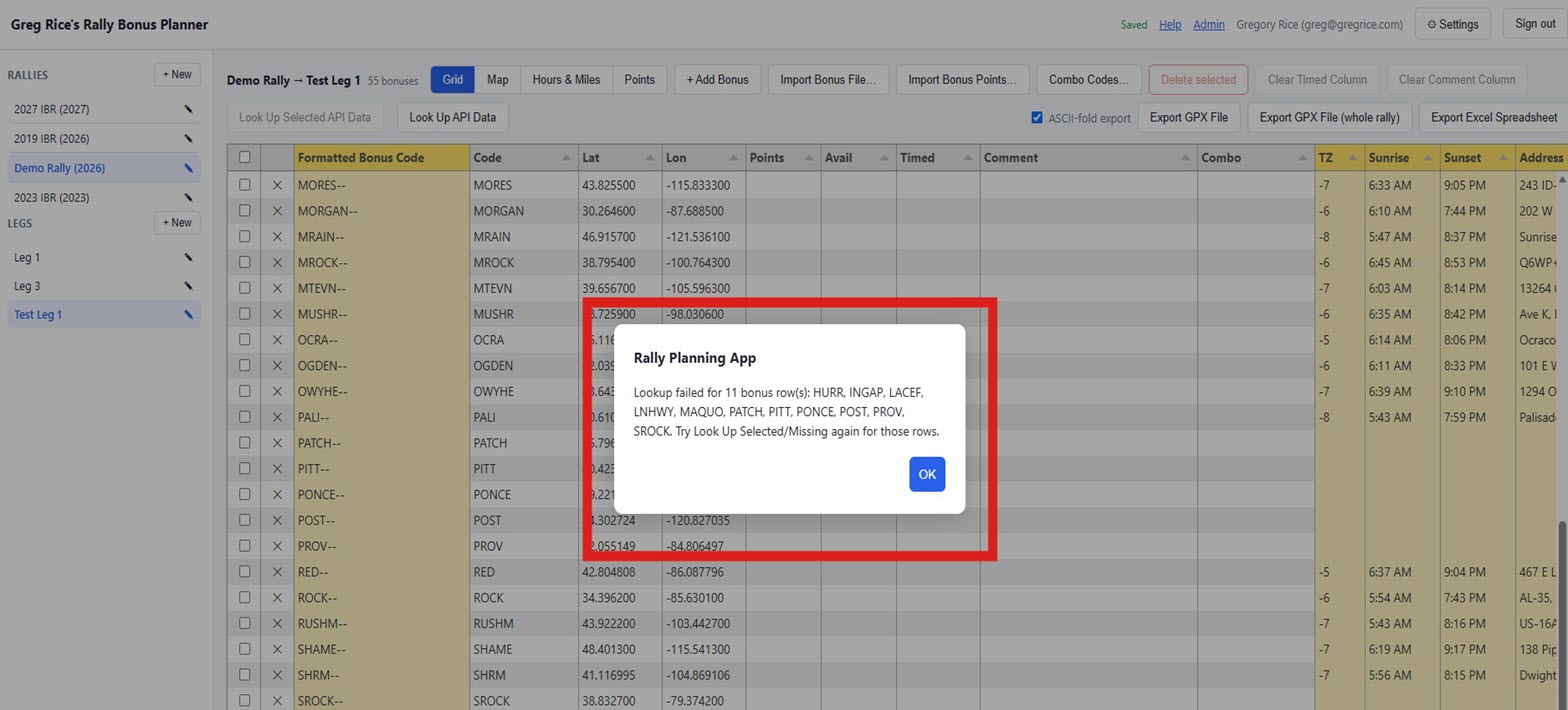Switch to the Map tab
The width and height of the screenshot is (1568, 710).
click(497, 80)
